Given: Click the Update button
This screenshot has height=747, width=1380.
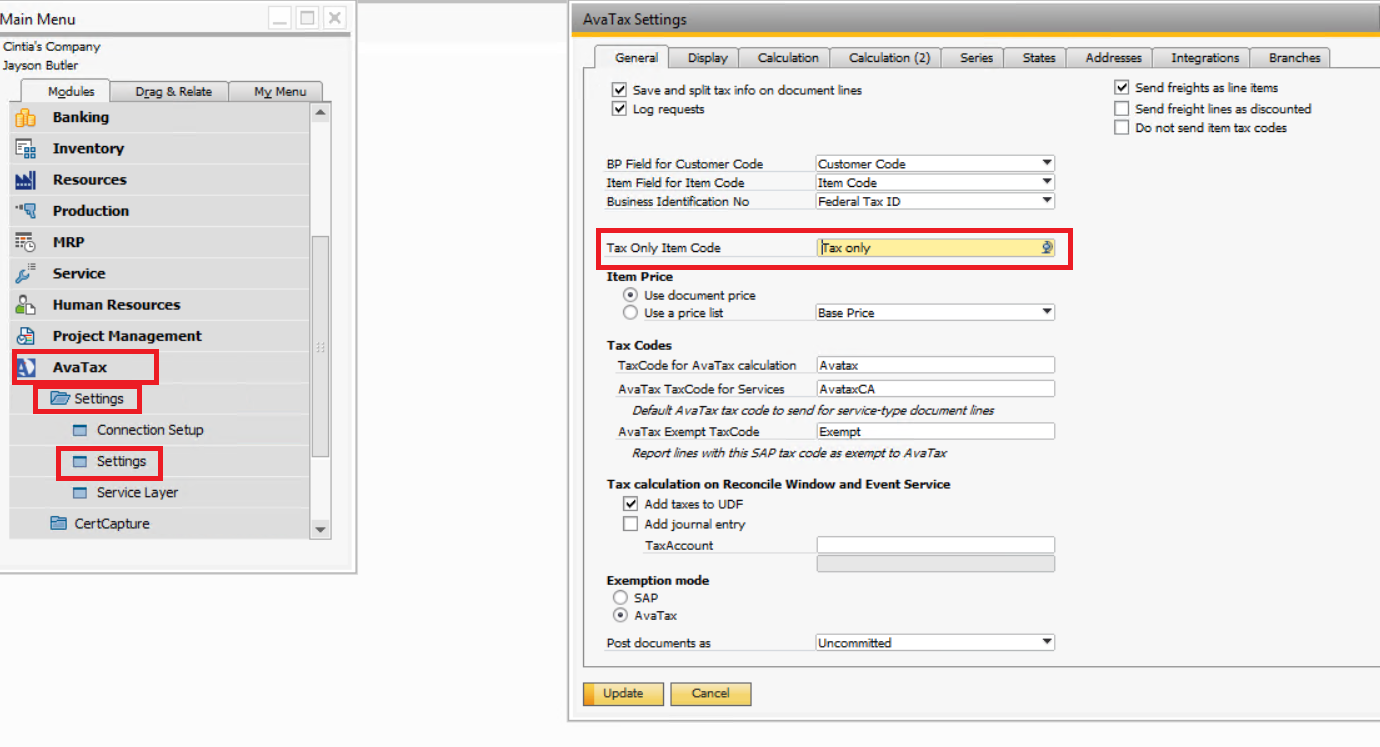Looking at the screenshot, I should point(623,693).
